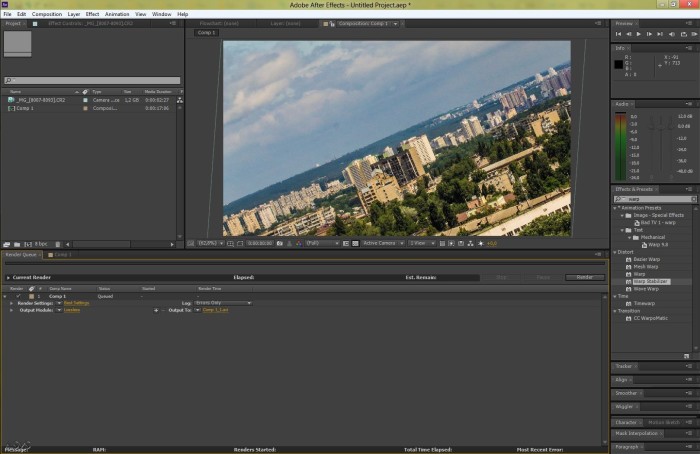This screenshot has height=454, width=700.
Task: Open 1 View layout dropdown
Action: (422, 243)
